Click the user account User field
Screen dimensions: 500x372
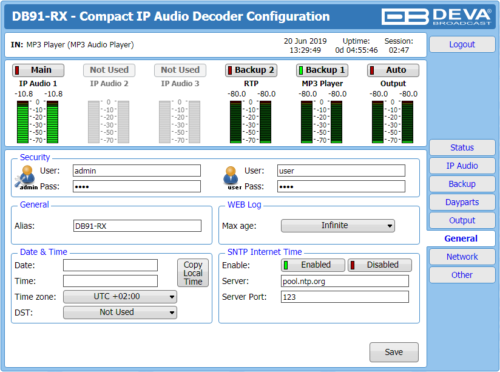click(341, 171)
